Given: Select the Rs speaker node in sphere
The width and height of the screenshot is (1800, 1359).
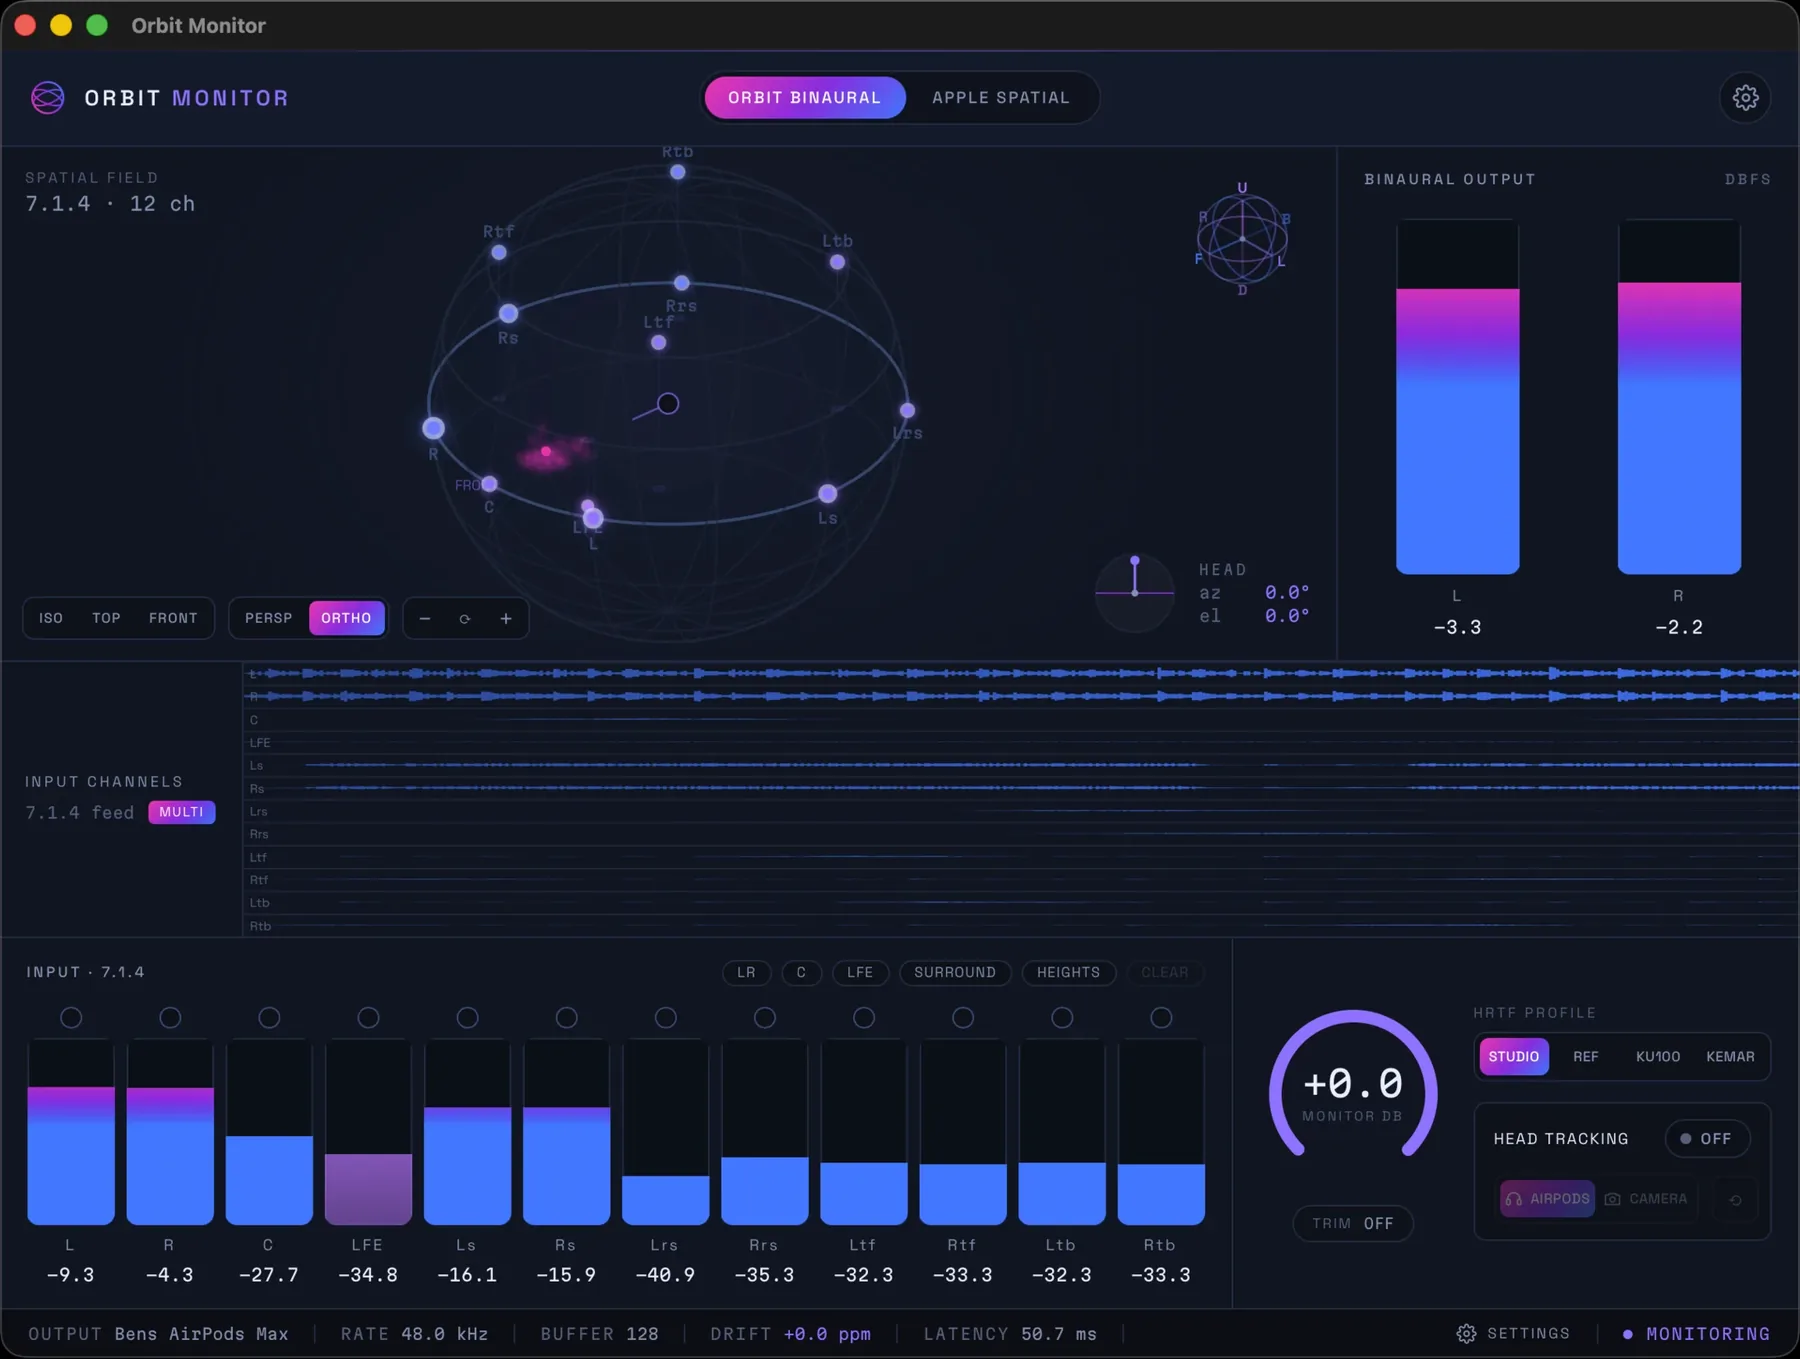Looking at the screenshot, I should (508, 313).
